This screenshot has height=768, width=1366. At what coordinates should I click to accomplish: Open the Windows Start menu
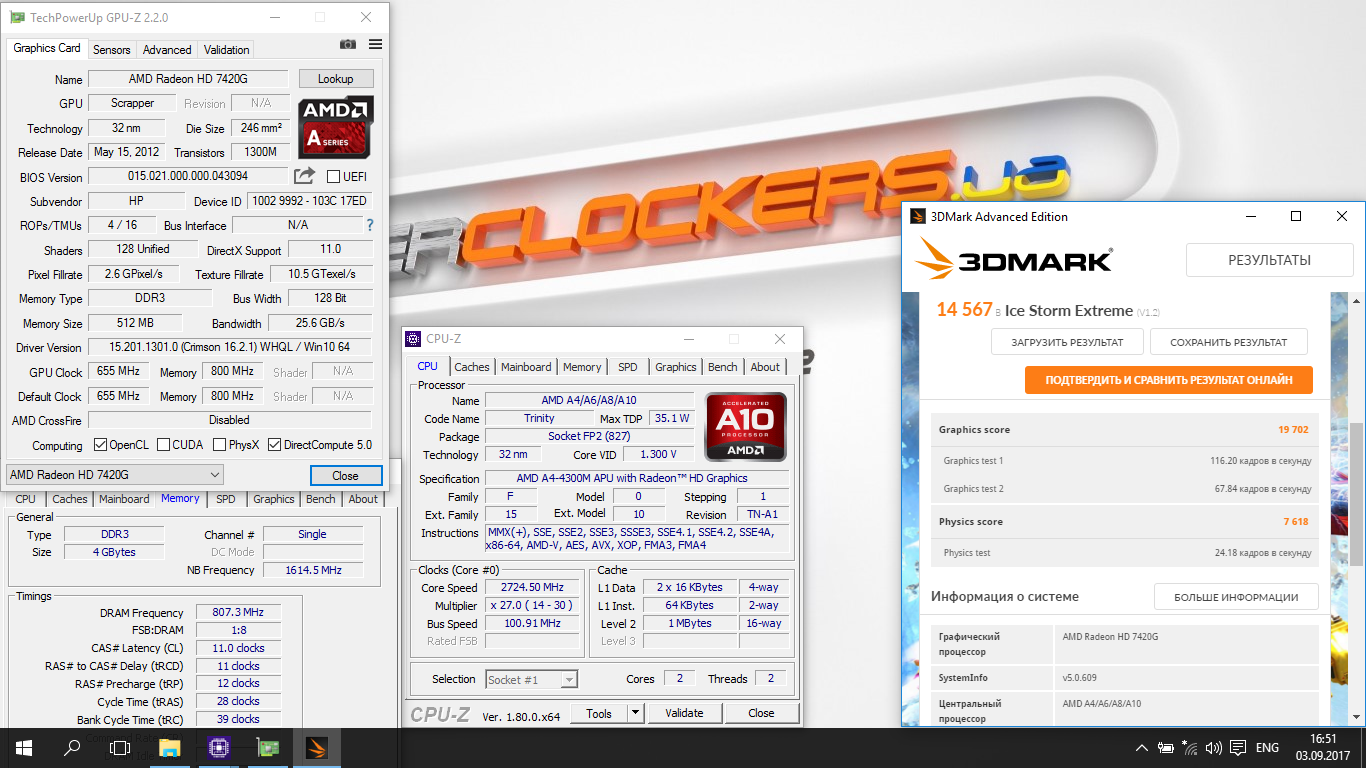[x=24, y=747]
